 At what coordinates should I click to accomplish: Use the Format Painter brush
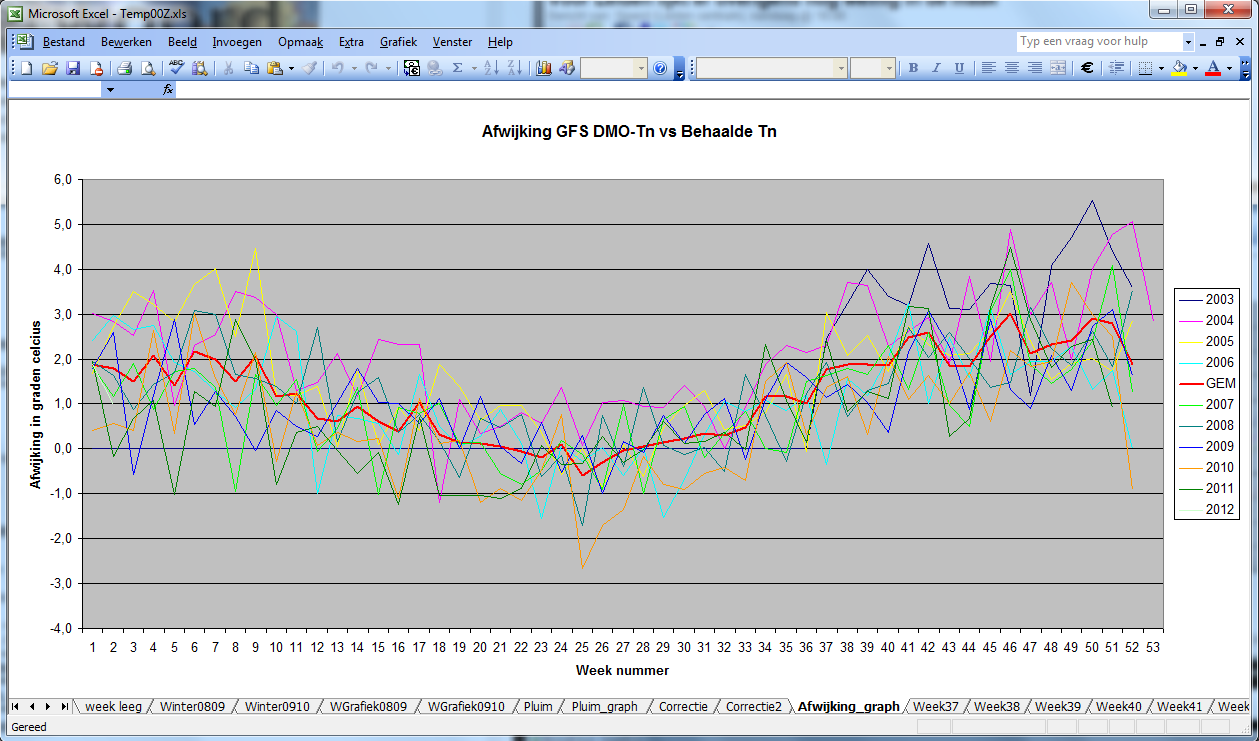click(x=309, y=68)
